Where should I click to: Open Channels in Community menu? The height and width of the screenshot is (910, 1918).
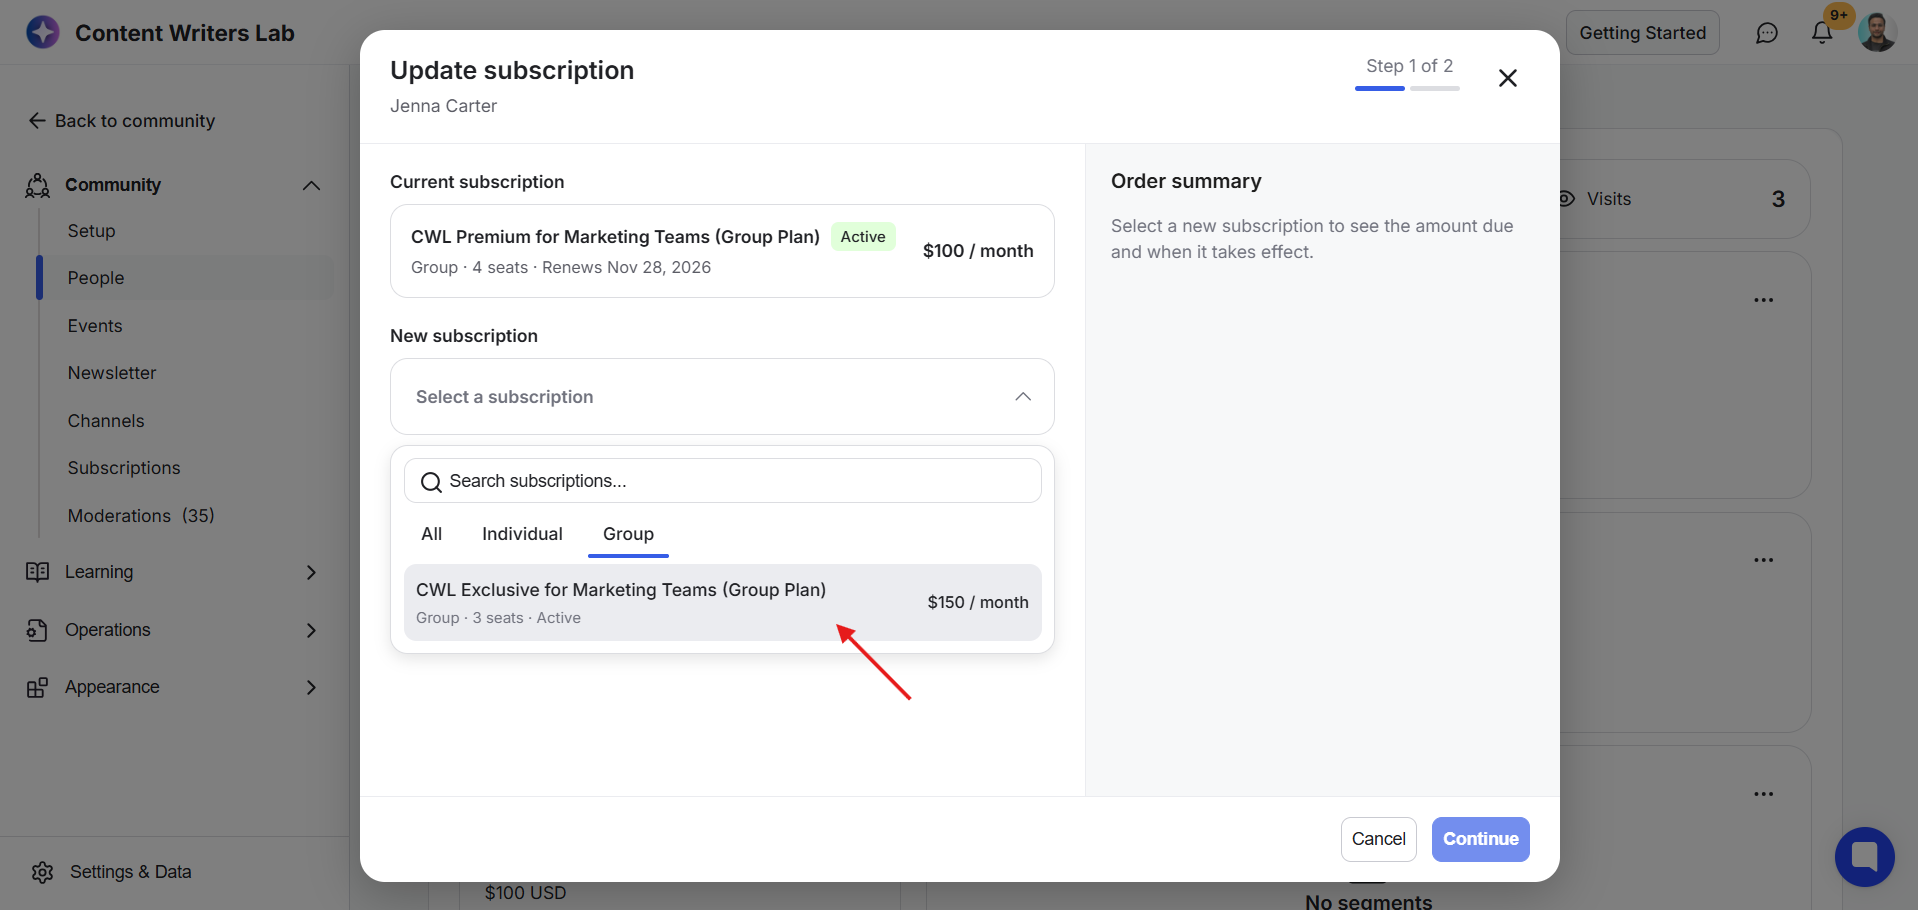pos(106,421)
